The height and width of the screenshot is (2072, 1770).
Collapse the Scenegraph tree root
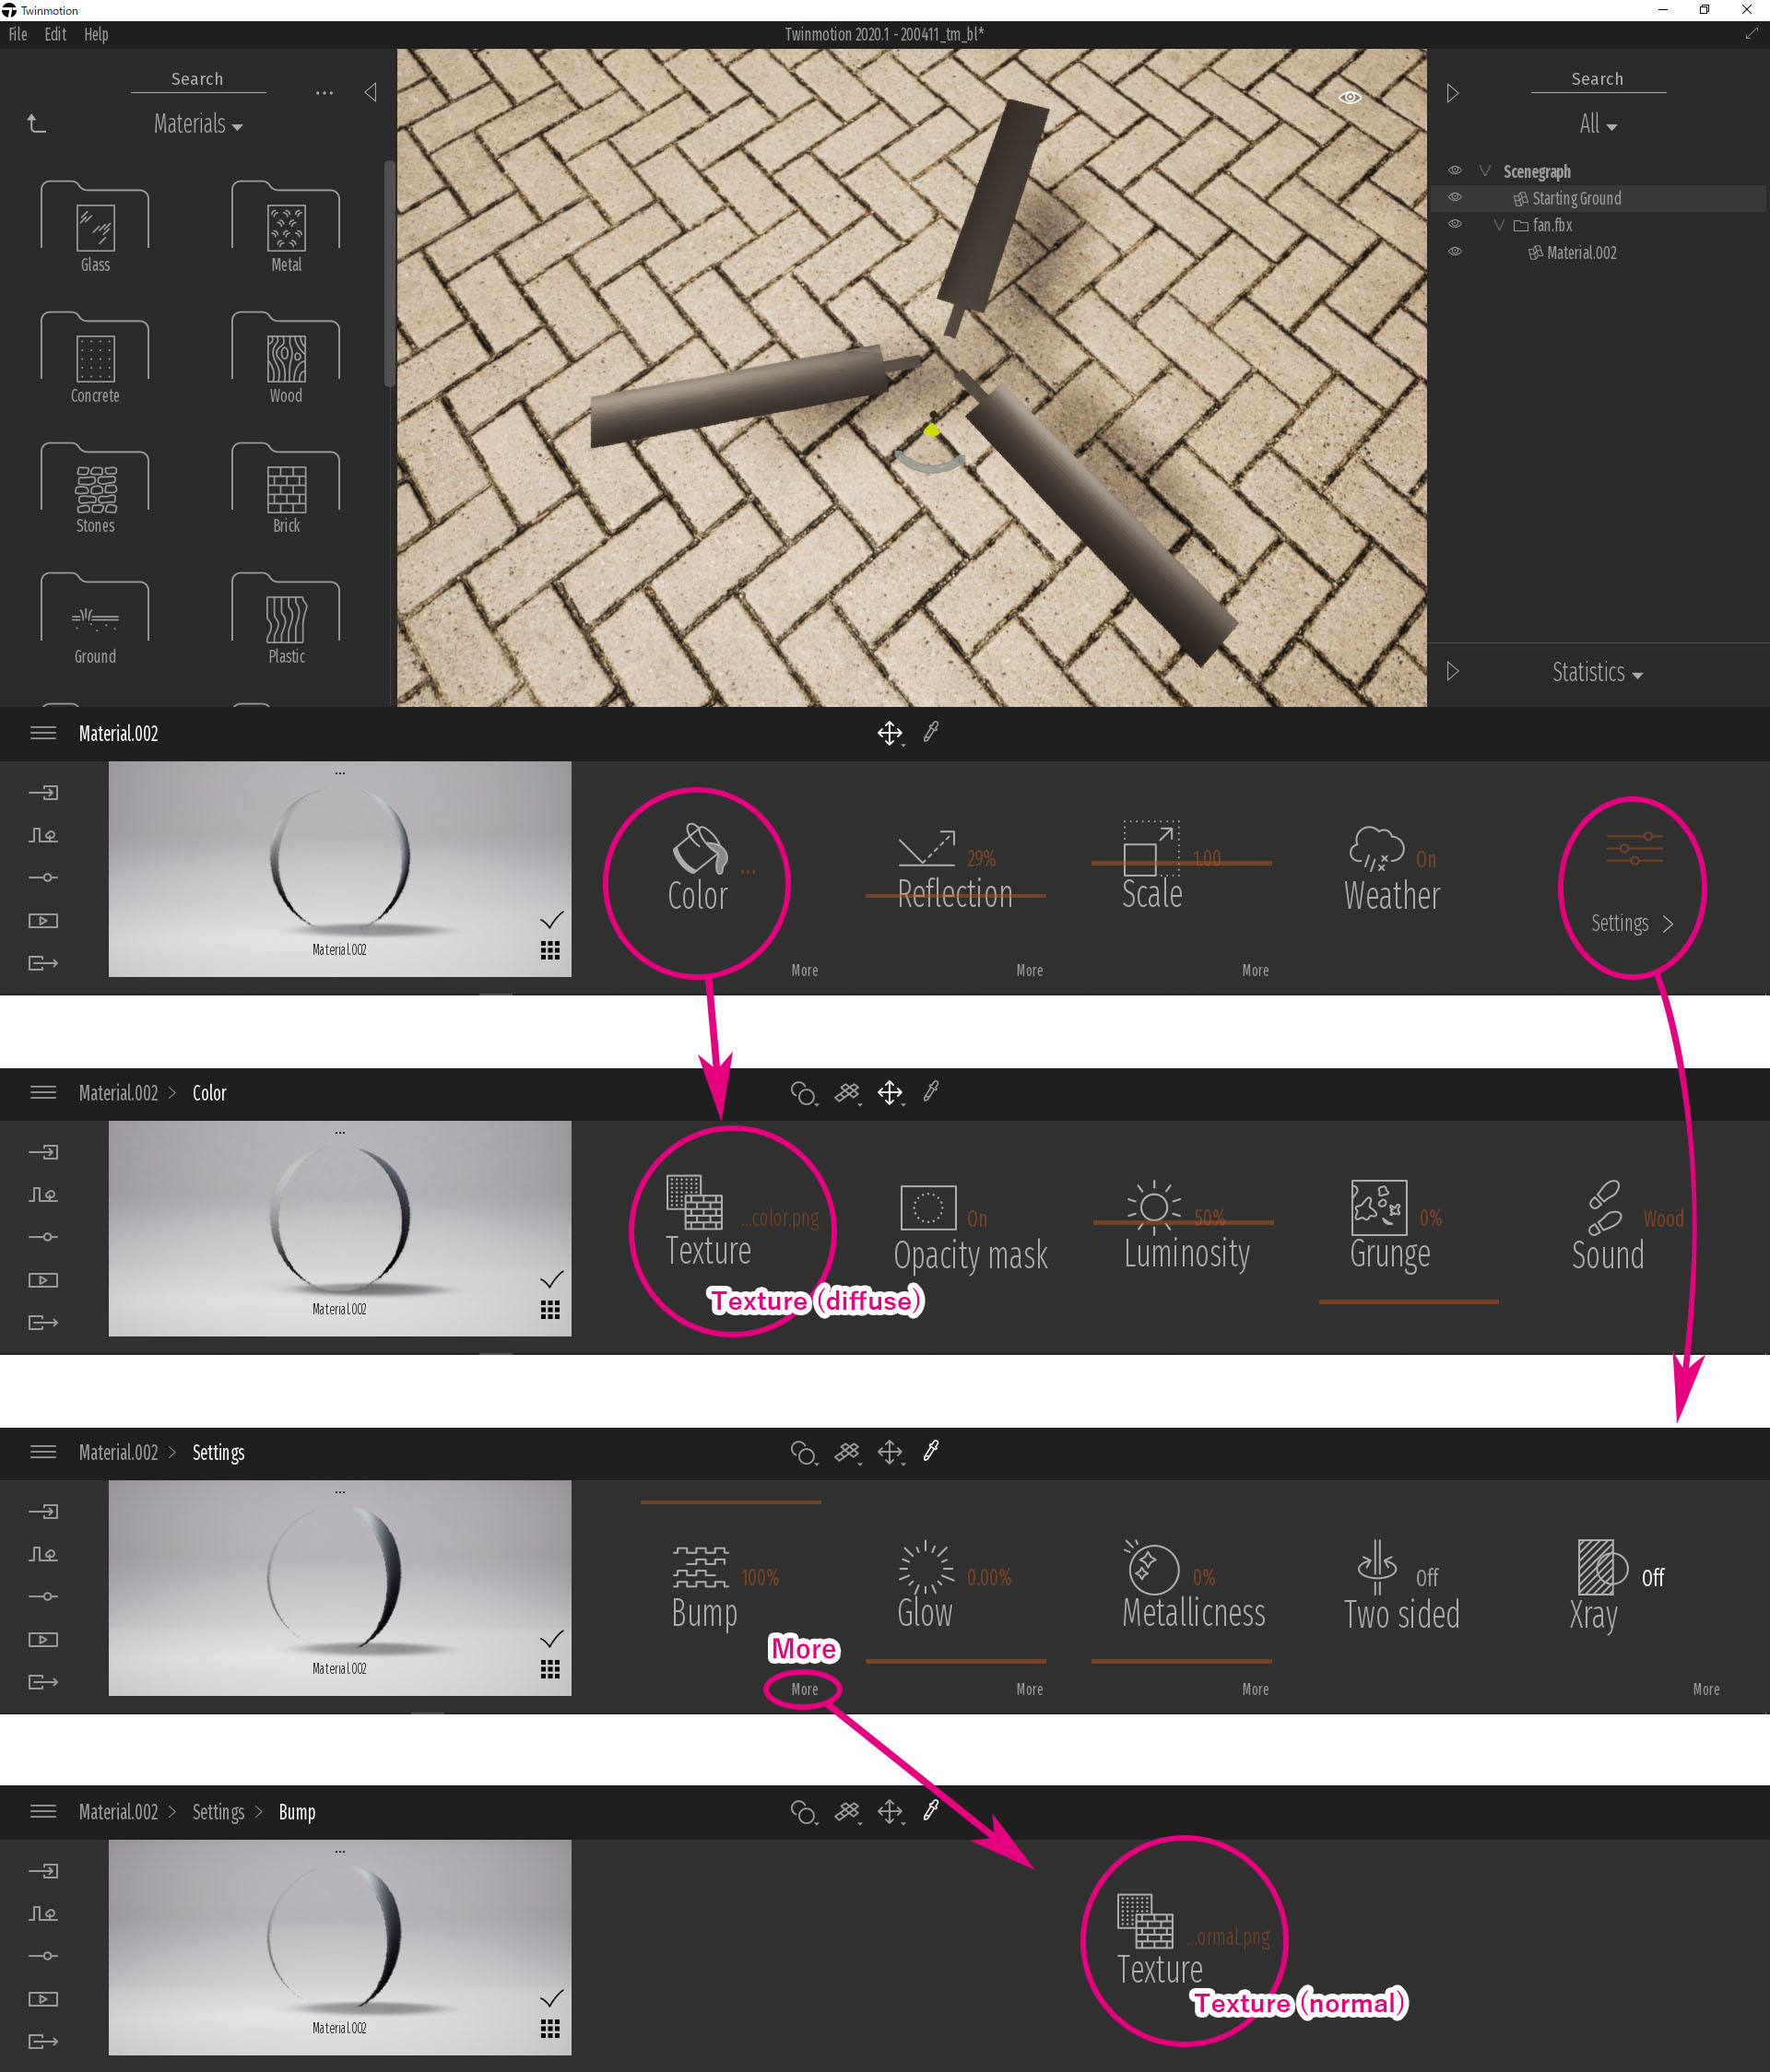[x=1485, y=171]
